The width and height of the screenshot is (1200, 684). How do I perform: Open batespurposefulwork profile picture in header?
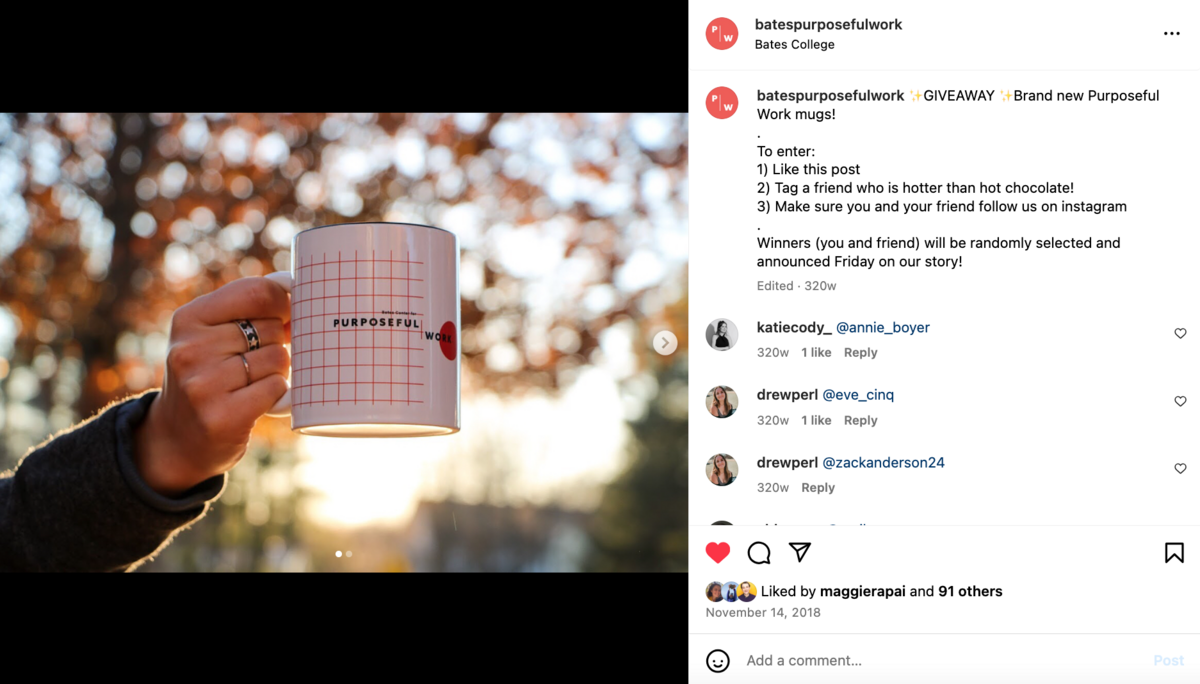pos(722,34)
